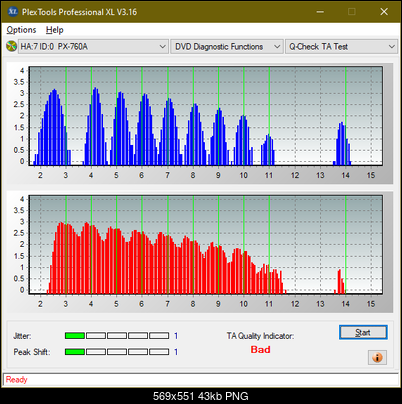
Task: Minimize the PlexTools window
Action: coord(320,12)
